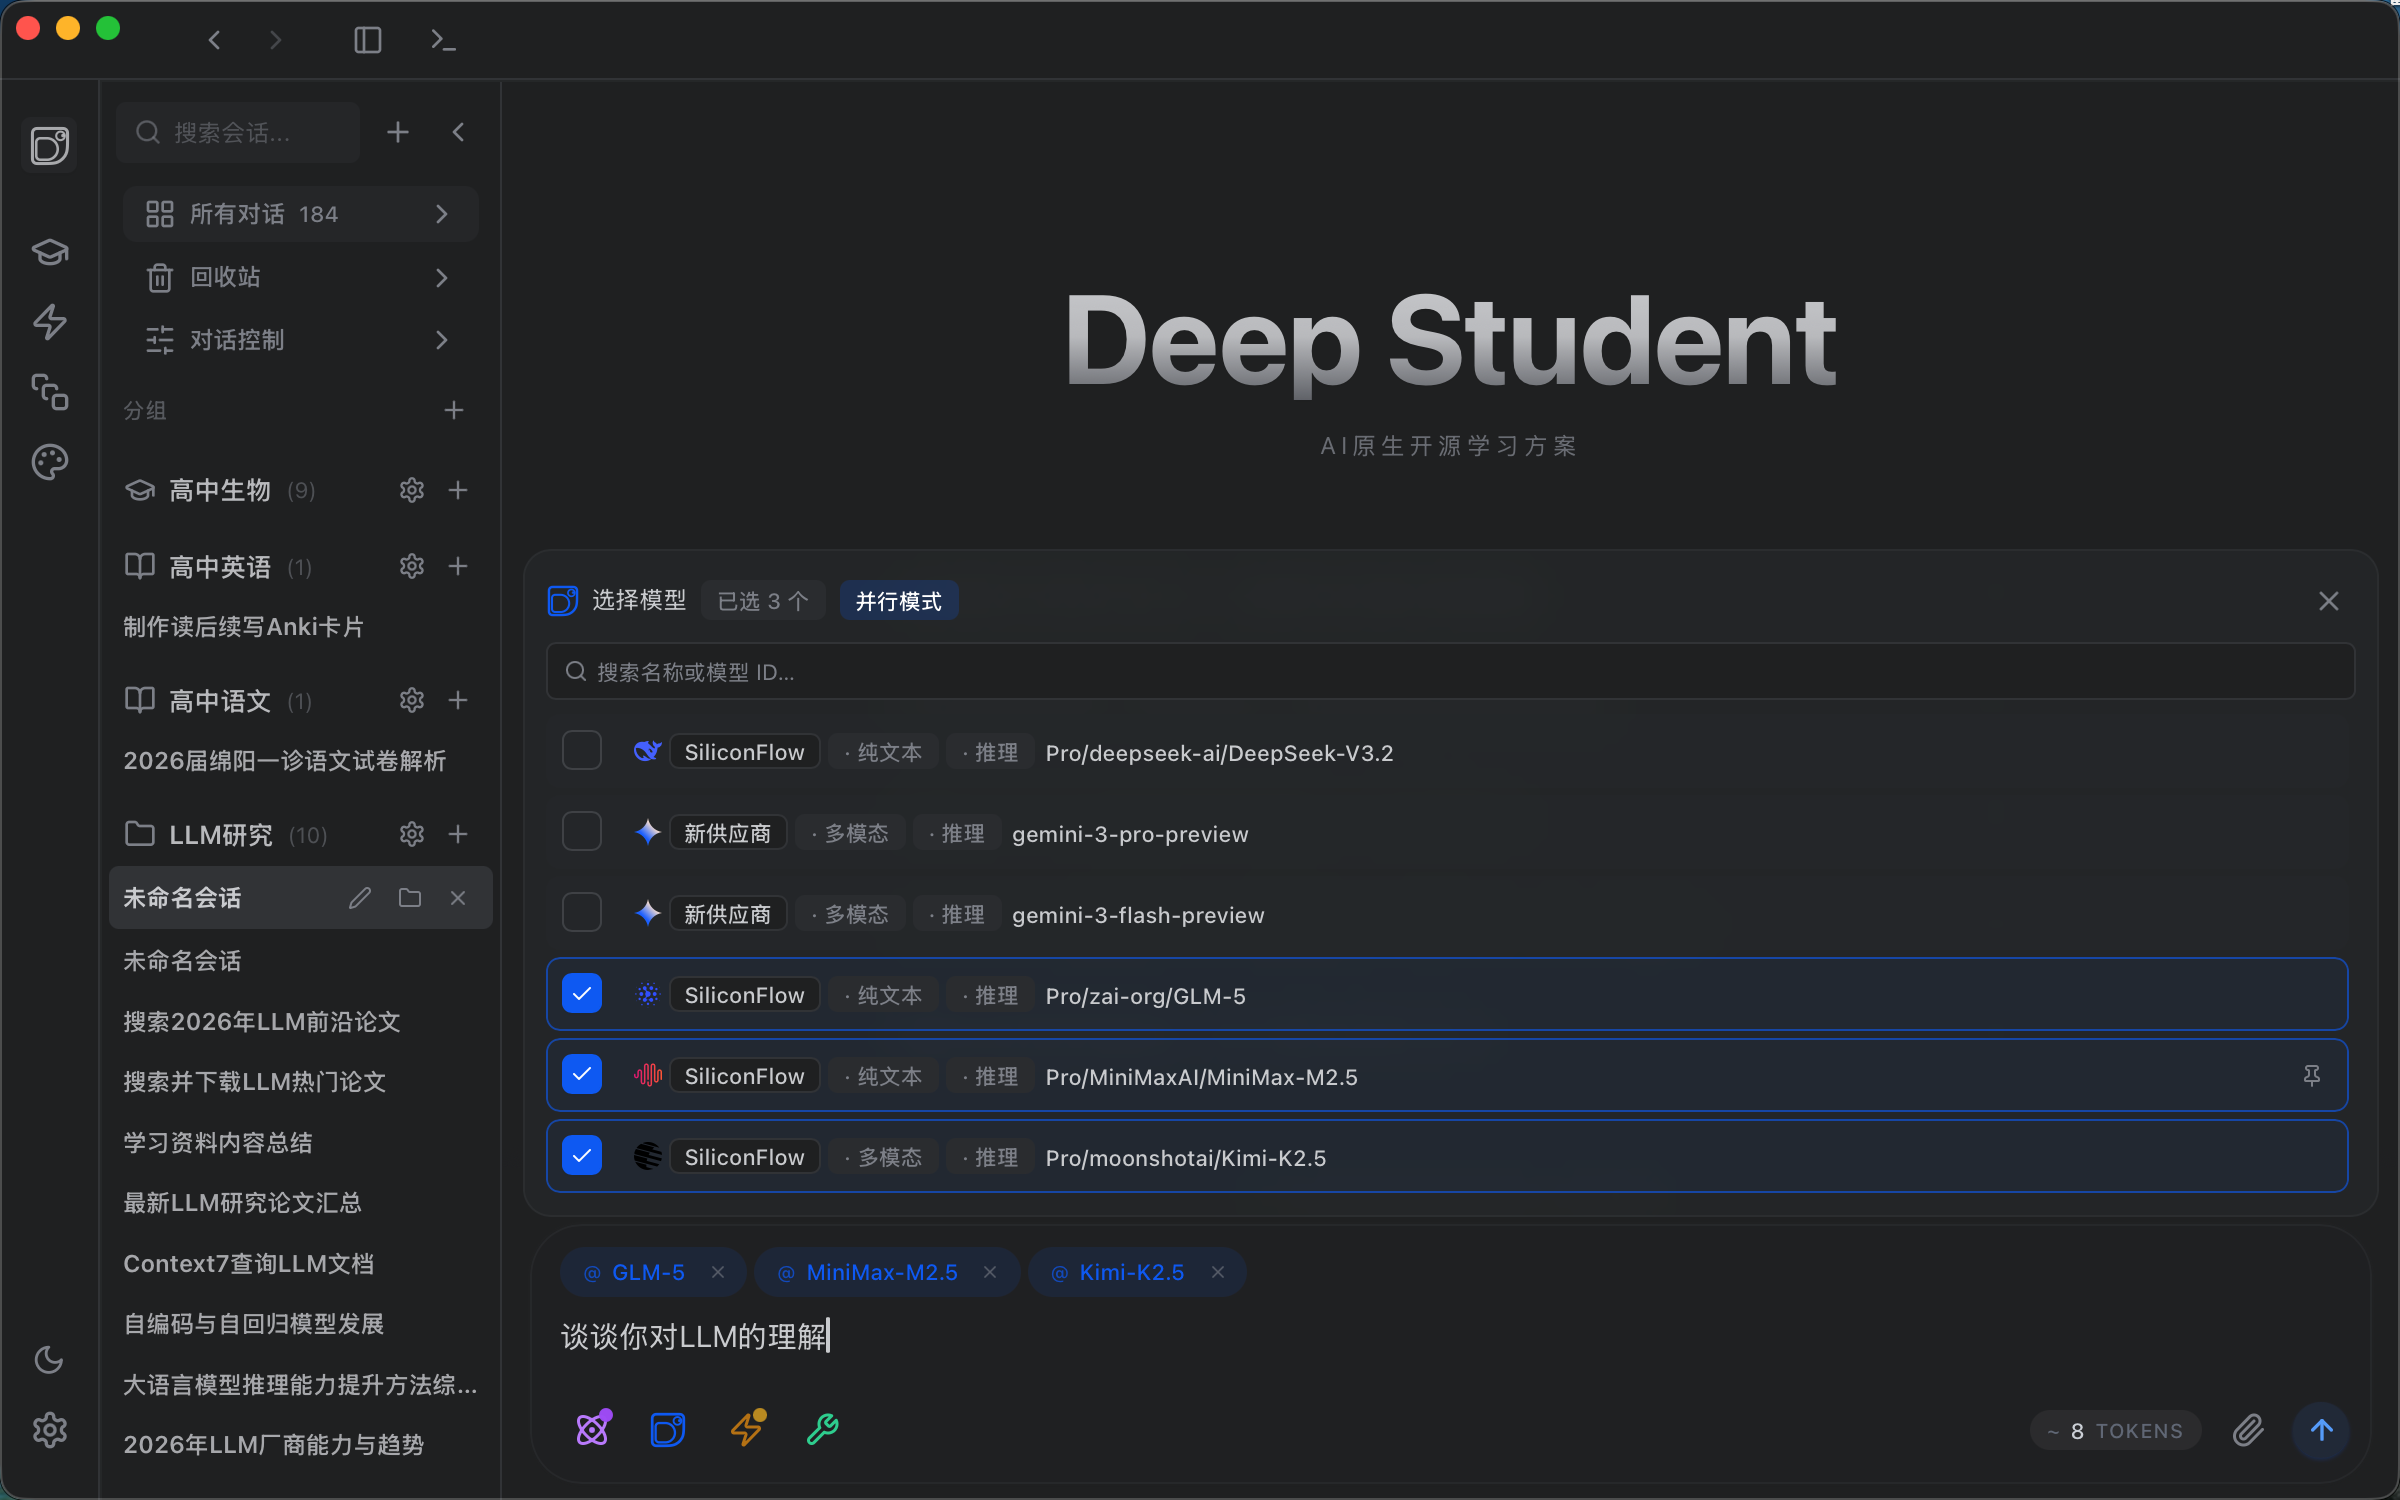Move selected 未命名会话 with folder icon
This screenshot has width=2400, height=1500.
pos(410,898)
